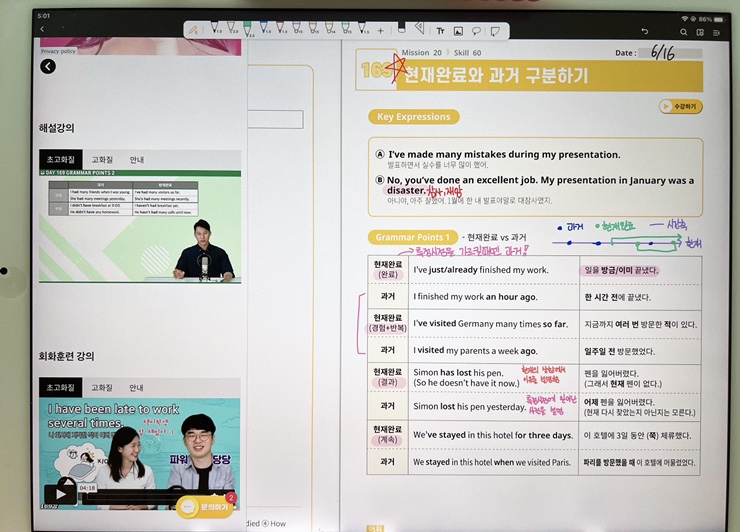The image size is (740, 532).
Task: Click the black circular back arrow button
Action: pos(48,66)
